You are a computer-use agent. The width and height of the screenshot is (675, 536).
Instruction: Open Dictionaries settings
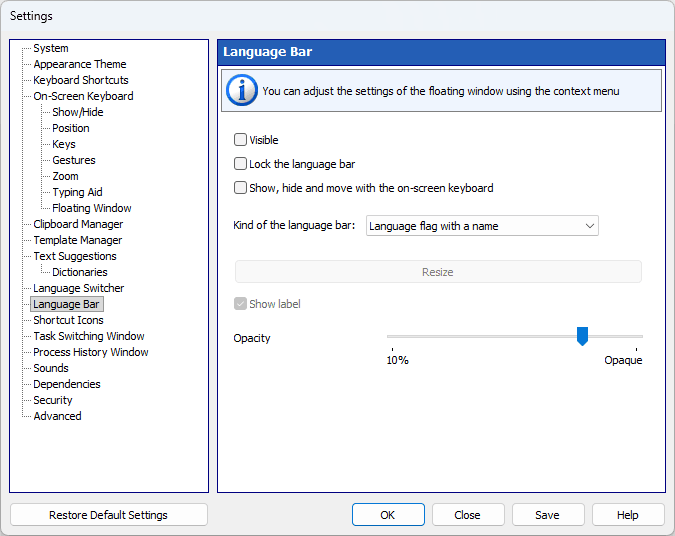80,272
